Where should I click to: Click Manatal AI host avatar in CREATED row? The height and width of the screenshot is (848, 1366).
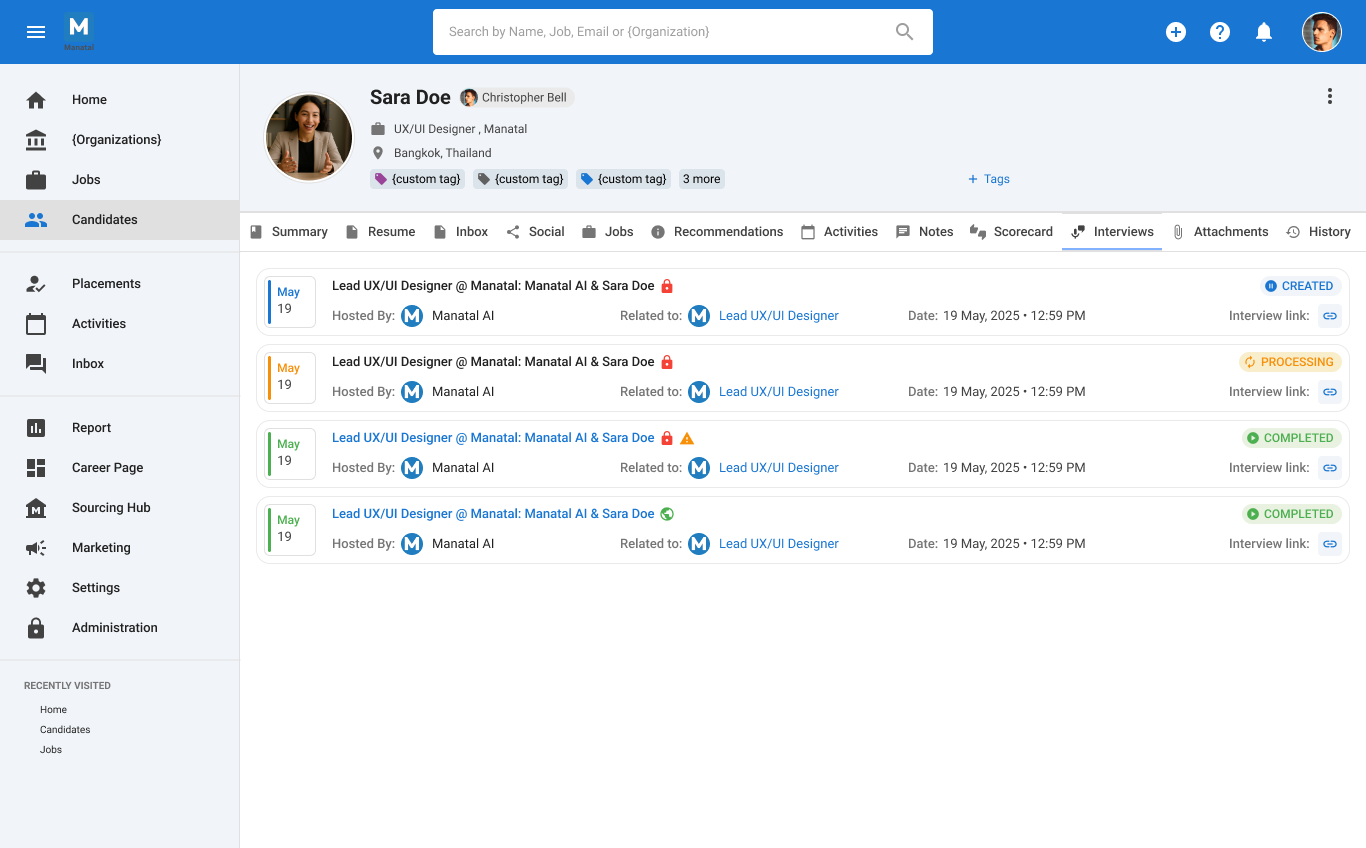coord(412,316)
